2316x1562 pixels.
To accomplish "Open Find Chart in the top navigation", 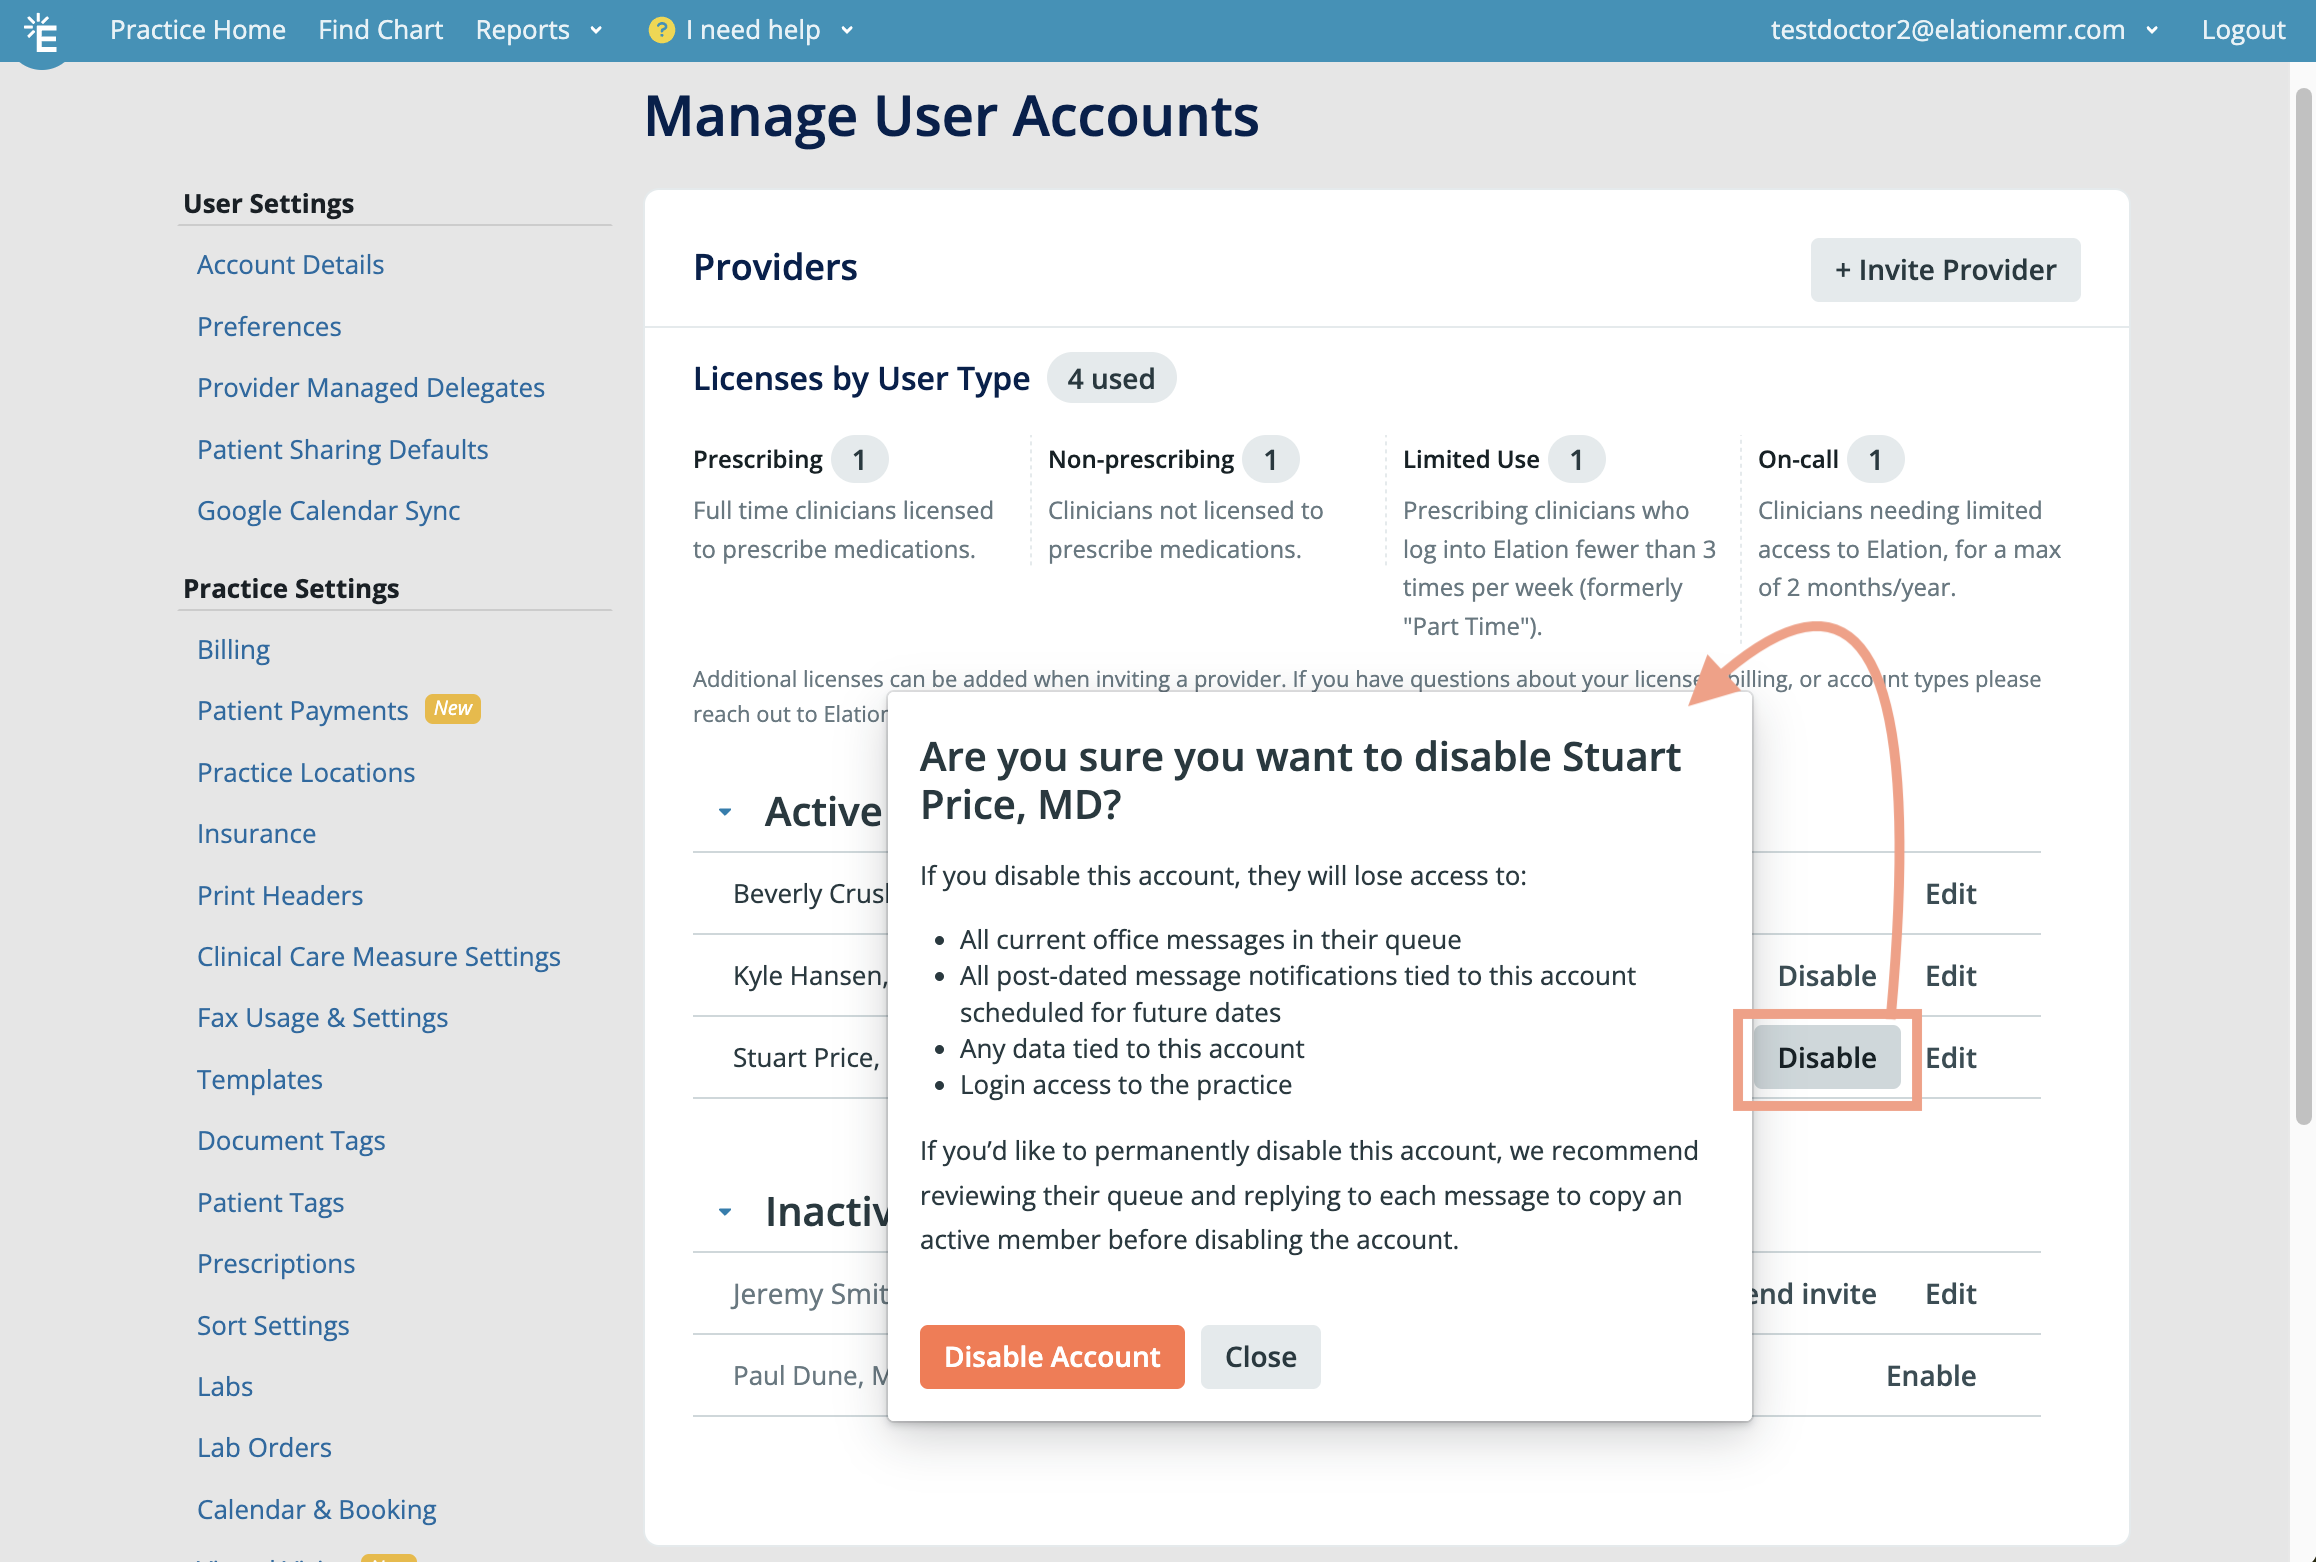I will pyautogui.click(x=380, y=30).
